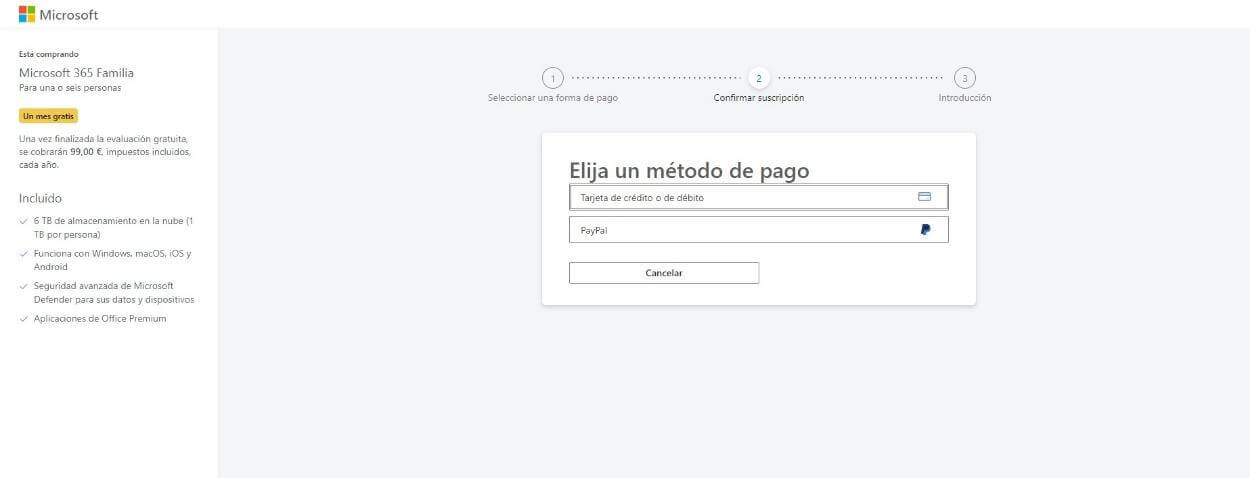
Task: Click 'Para una o seis personas' text
Action: 70,88
